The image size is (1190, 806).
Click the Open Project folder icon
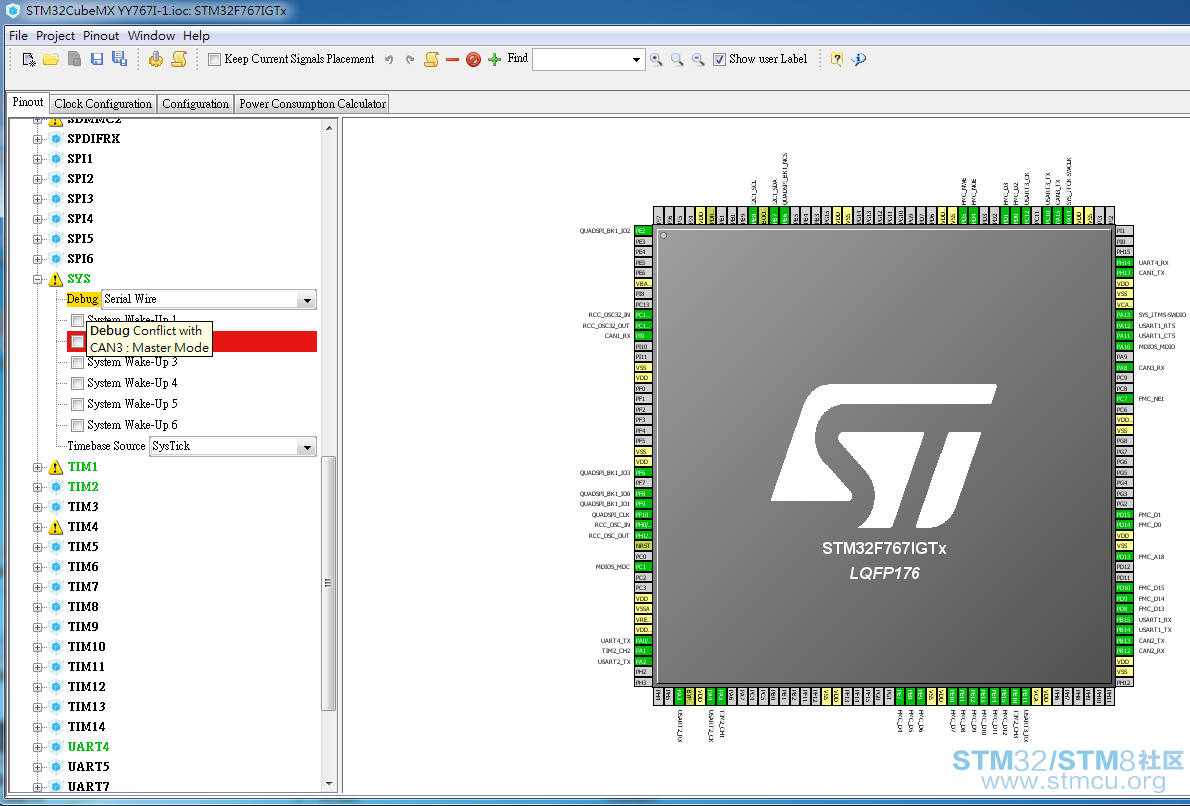pyautogui.click(x=51, y=59)
